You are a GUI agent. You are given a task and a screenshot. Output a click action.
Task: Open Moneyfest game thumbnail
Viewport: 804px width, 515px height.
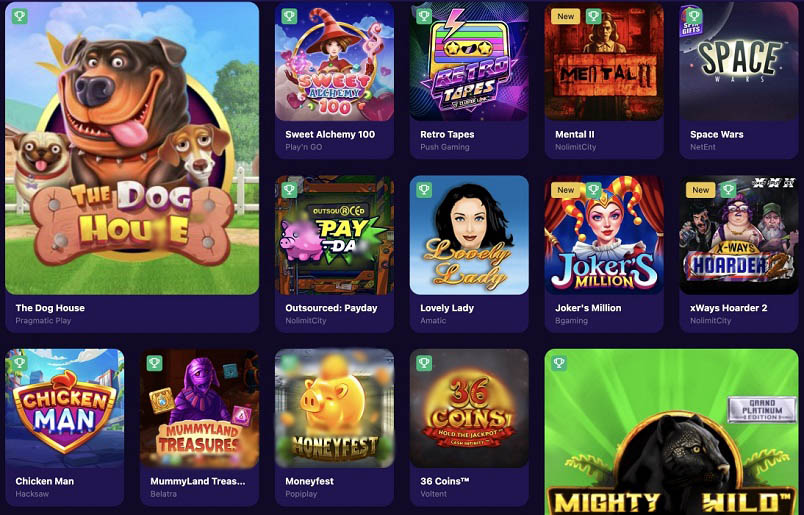tap(335, 408)
